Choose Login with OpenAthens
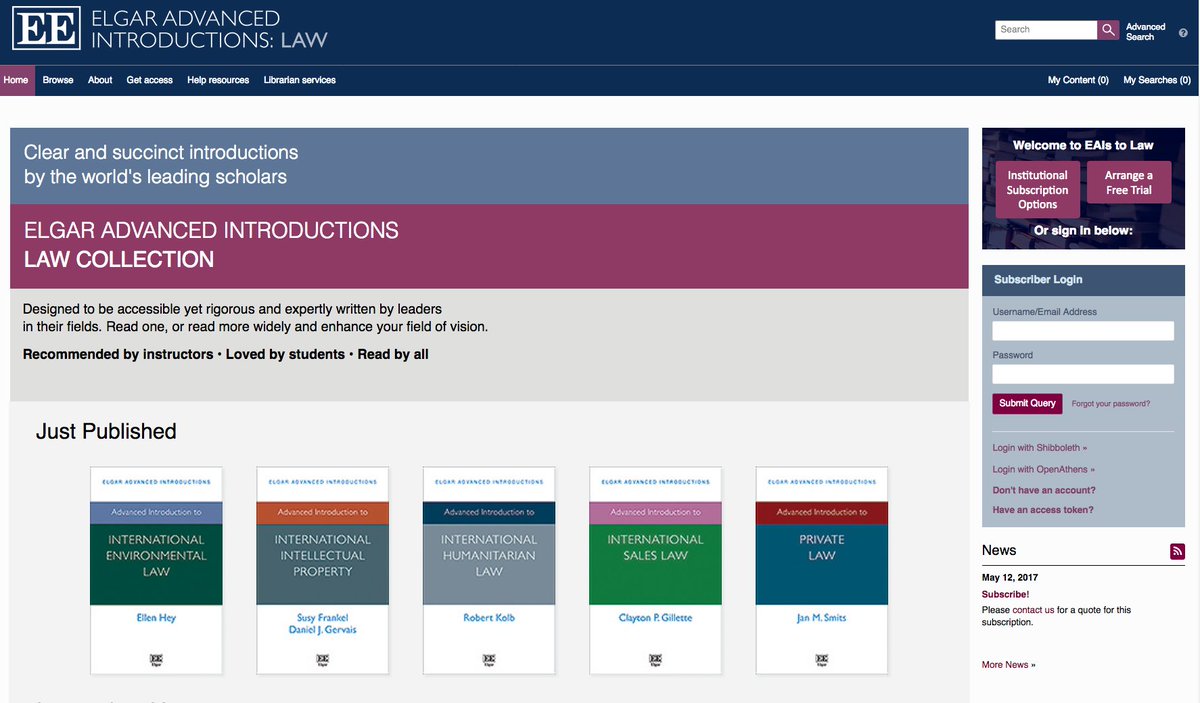The width and height of the screenshot is (1200, 703). click(x=1044, y=469)
